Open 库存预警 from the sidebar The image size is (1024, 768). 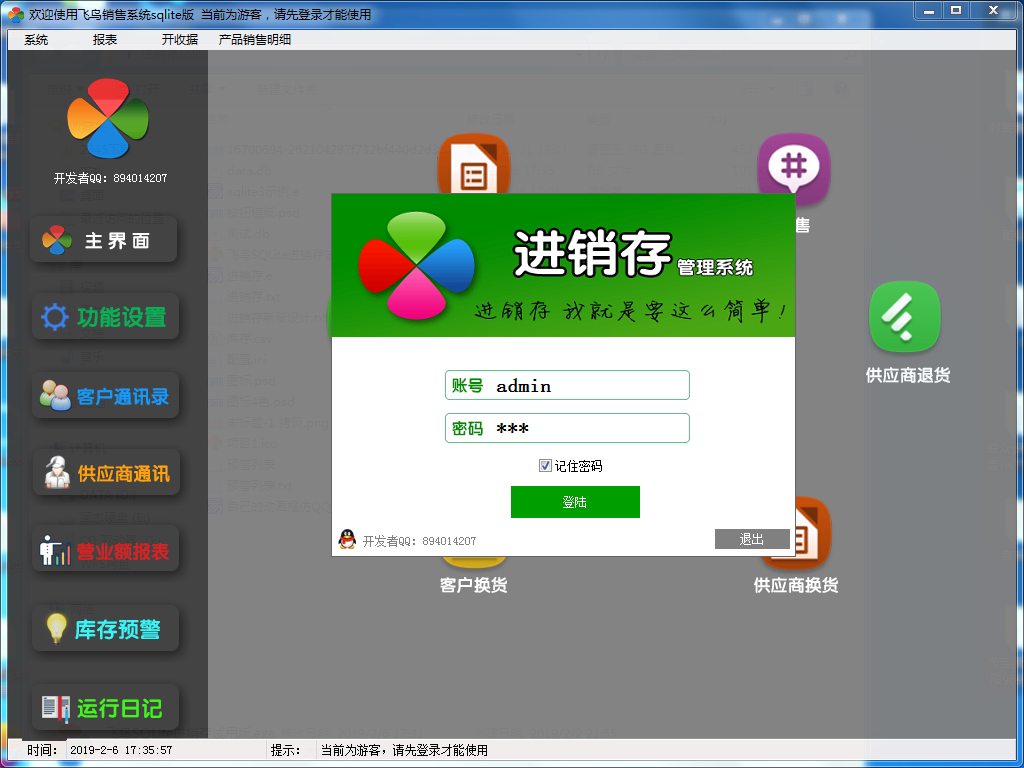pos(105,629)
